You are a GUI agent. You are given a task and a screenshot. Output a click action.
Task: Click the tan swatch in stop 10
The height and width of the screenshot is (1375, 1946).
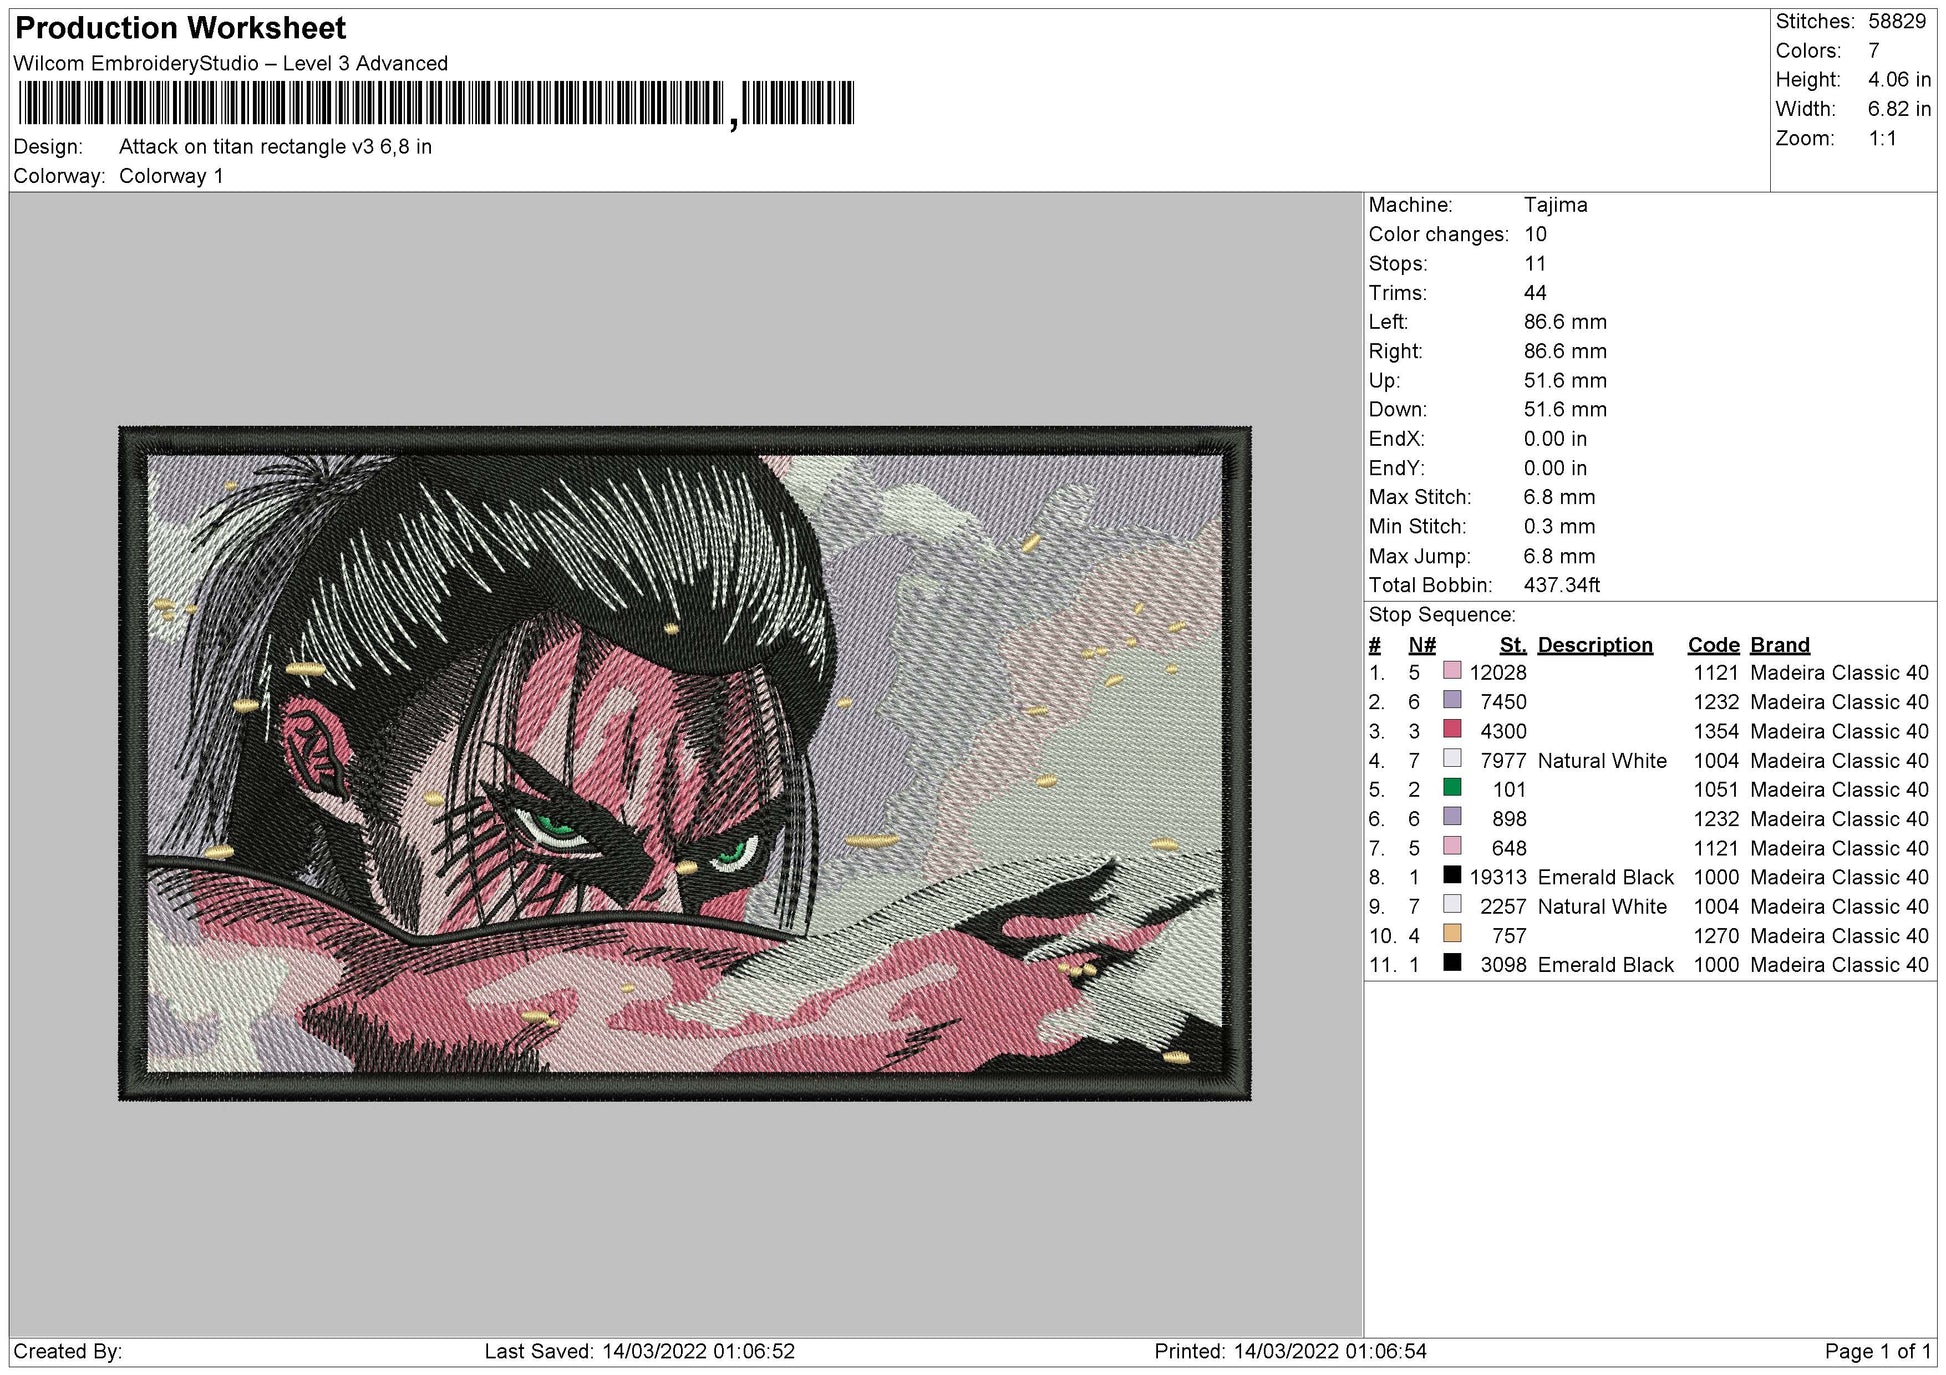point(1452,933)
